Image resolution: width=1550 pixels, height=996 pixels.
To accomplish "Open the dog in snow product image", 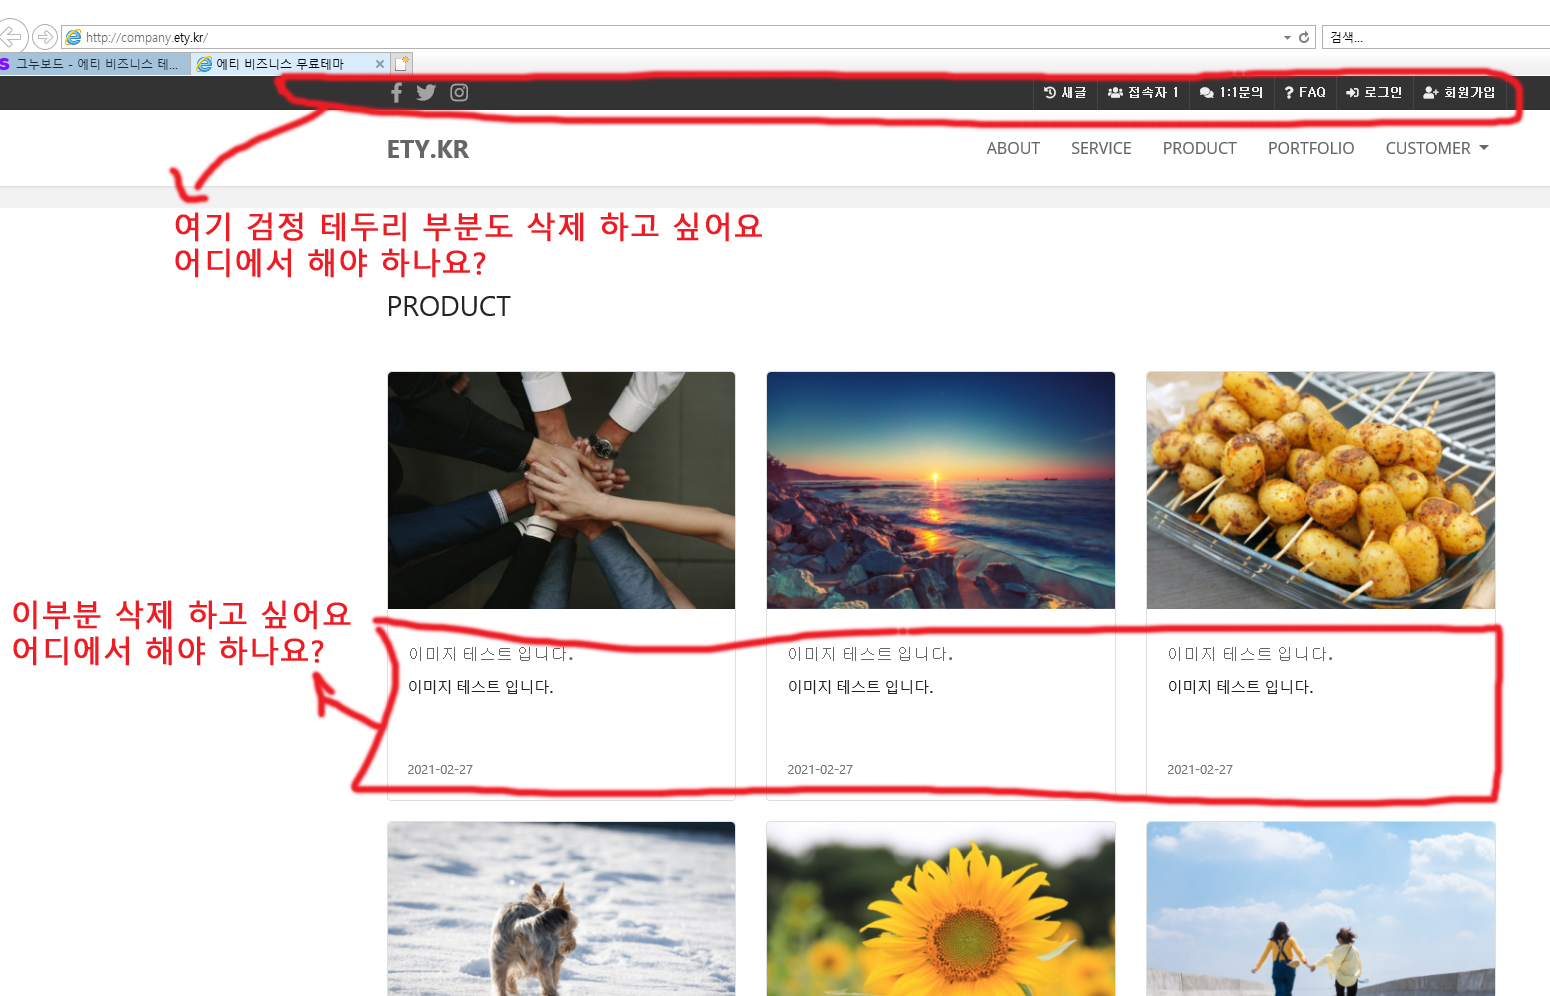I will (561, 908).
